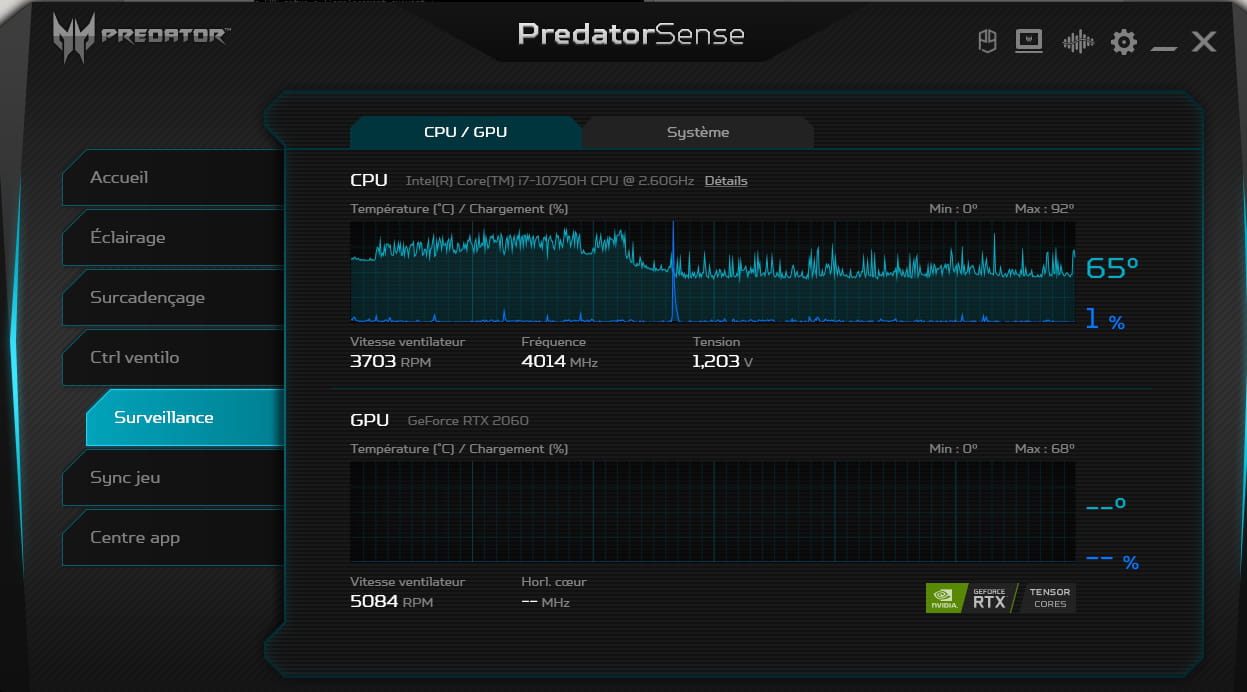Click the GPU Min : 0° label
Screen dimensions: 1247x692
tap(953, 449)
